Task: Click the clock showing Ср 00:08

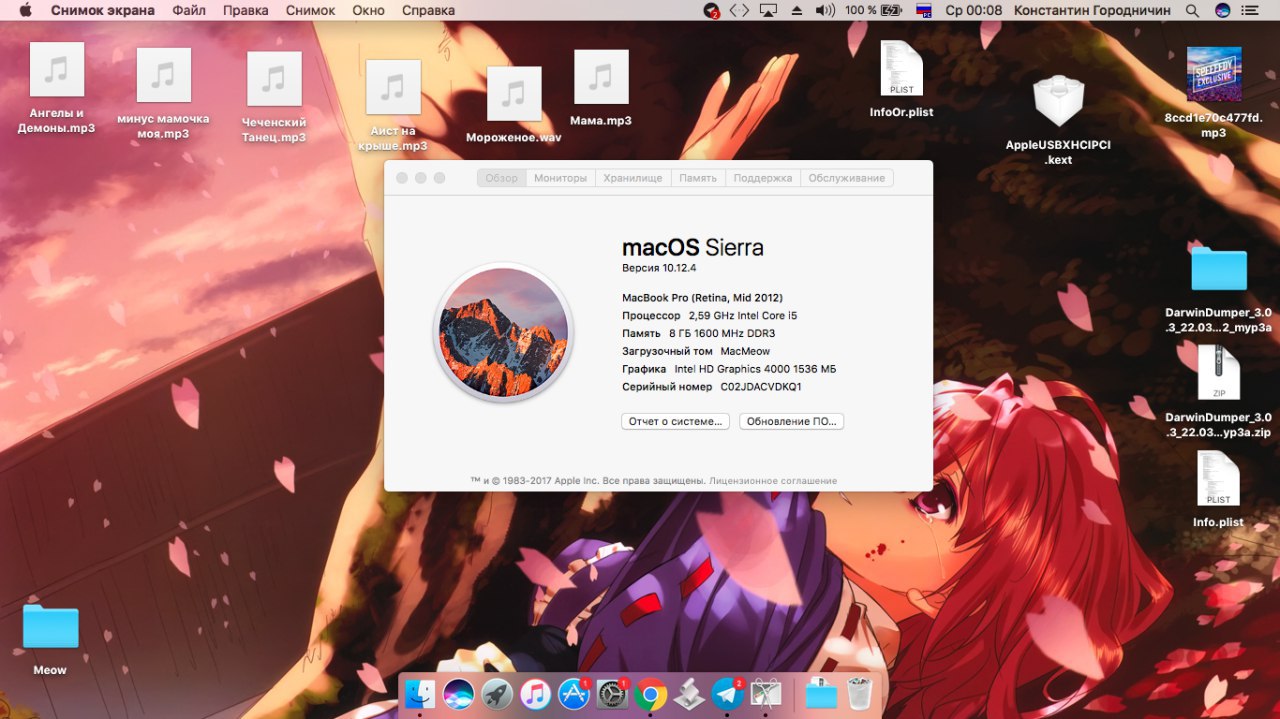Action: coord(973,10)
